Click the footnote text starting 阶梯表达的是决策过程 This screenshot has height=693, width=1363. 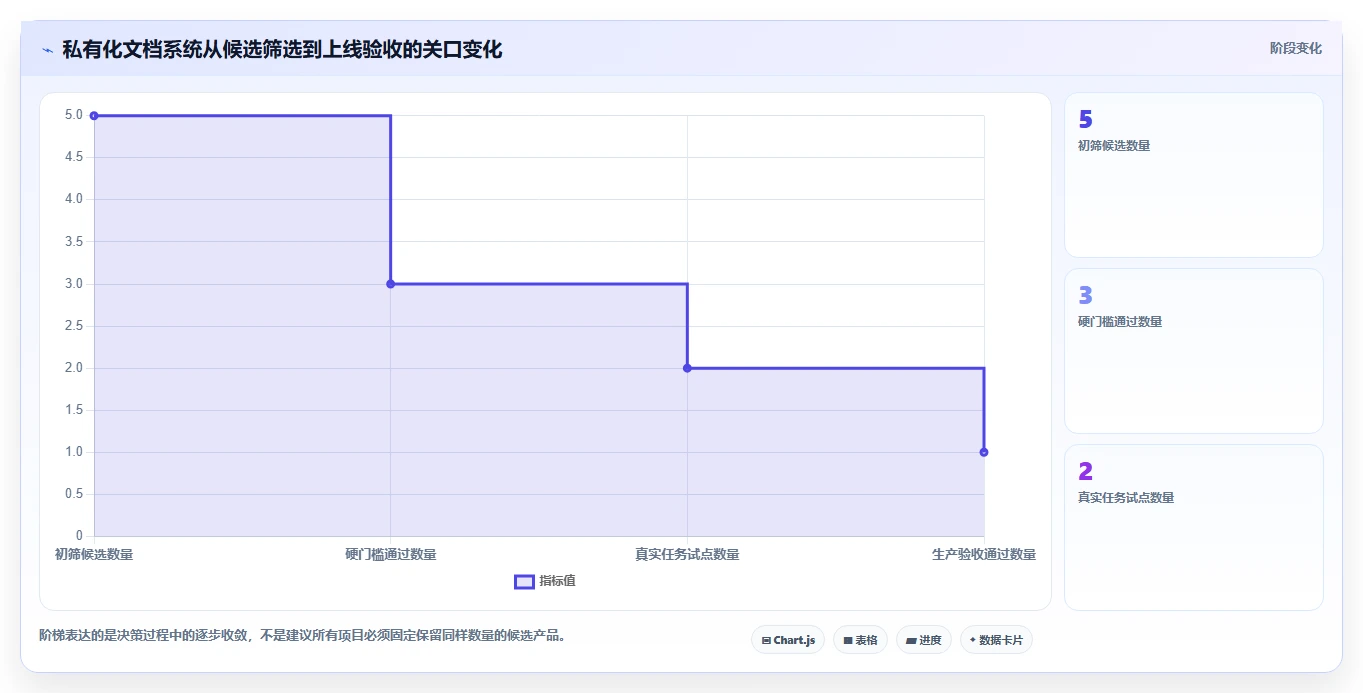[302, 635]
